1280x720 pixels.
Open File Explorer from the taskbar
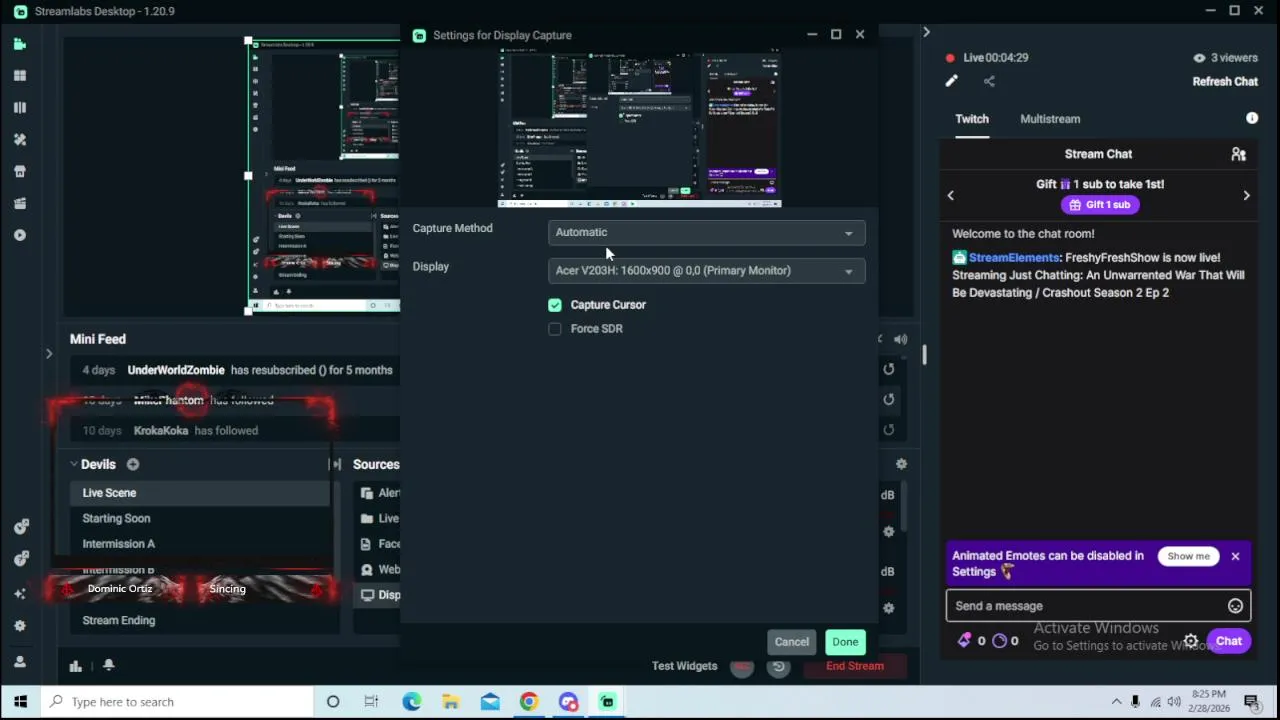pyautogui.click(x=451, y=701)
